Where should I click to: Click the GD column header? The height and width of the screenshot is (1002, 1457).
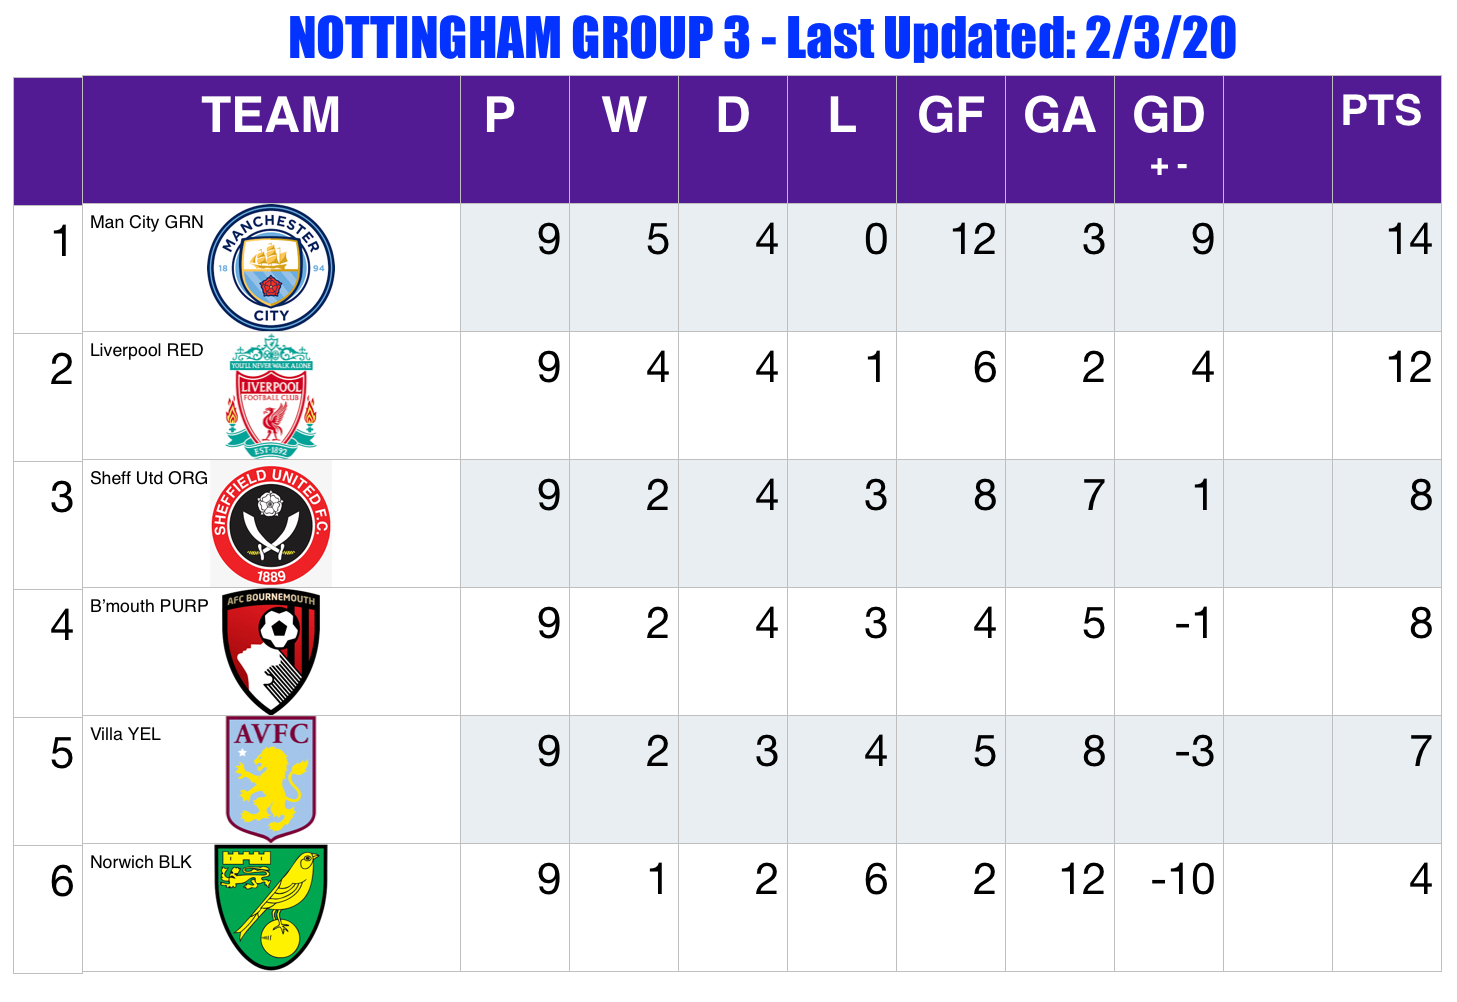[x=1168, y=115]
